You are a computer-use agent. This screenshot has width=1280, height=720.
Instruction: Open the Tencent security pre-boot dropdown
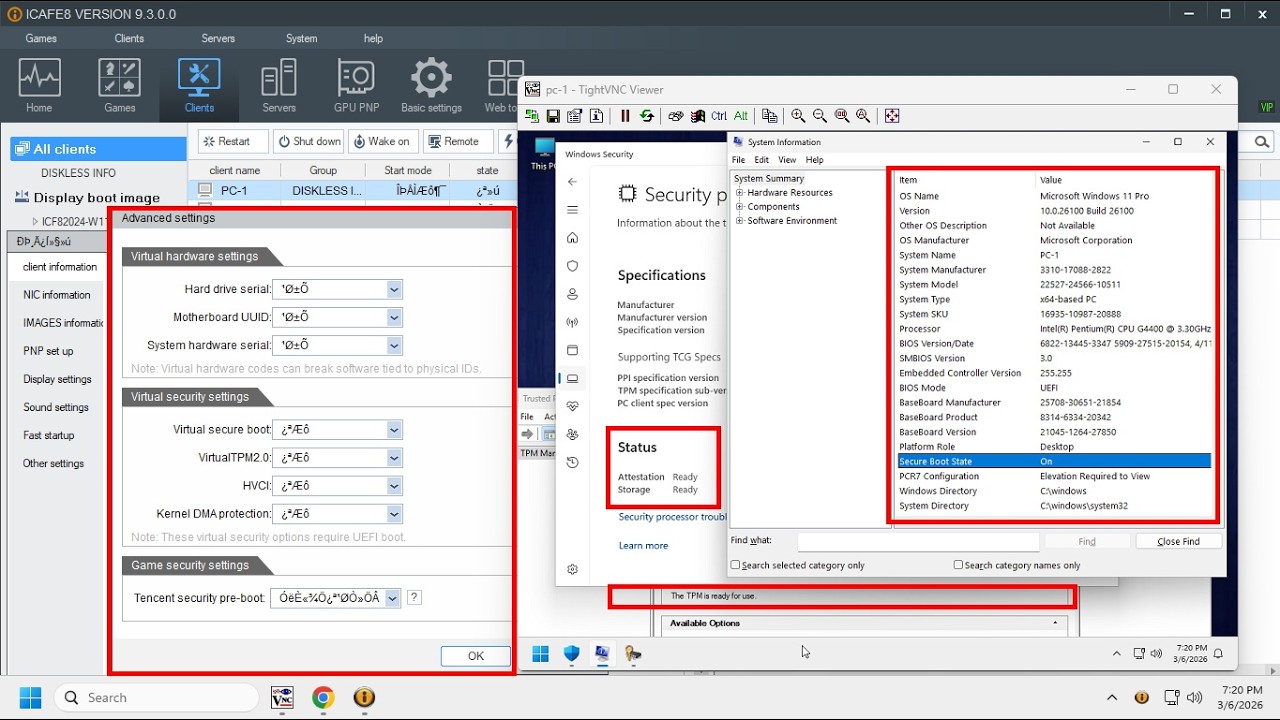click(x=392, y=598)
